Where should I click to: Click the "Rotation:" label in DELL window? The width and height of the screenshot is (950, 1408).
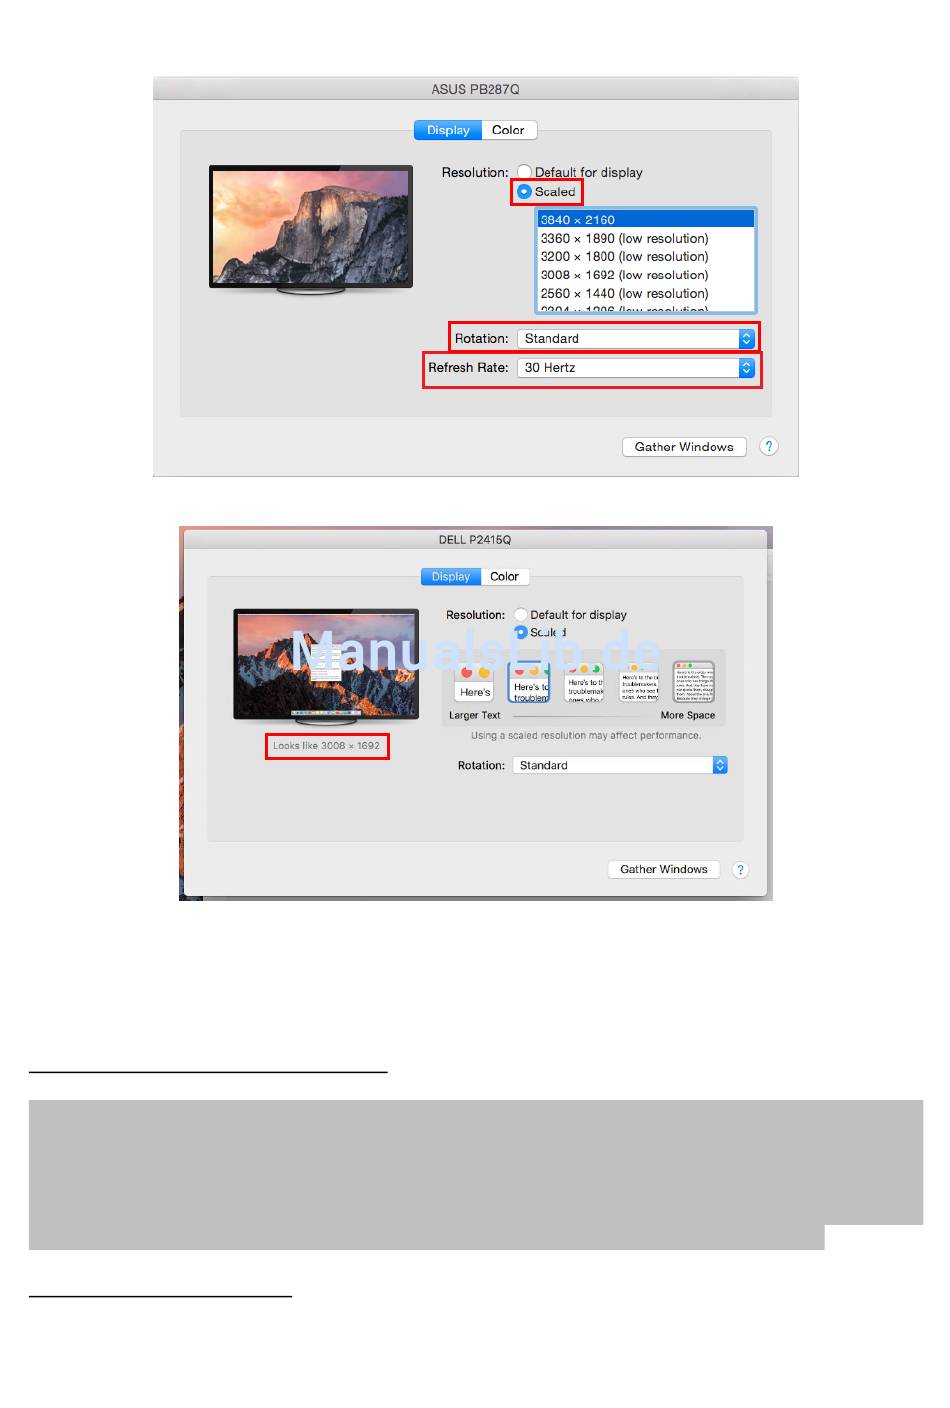(x=481, y=766)
